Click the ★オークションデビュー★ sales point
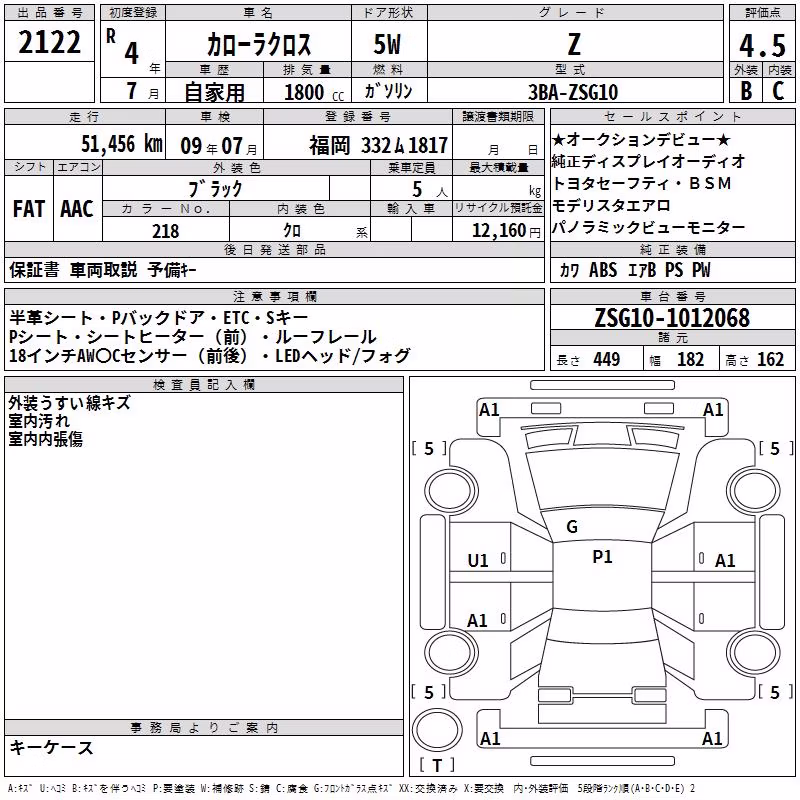This screenshot has width=800, height=800. [x=641, y=139]
